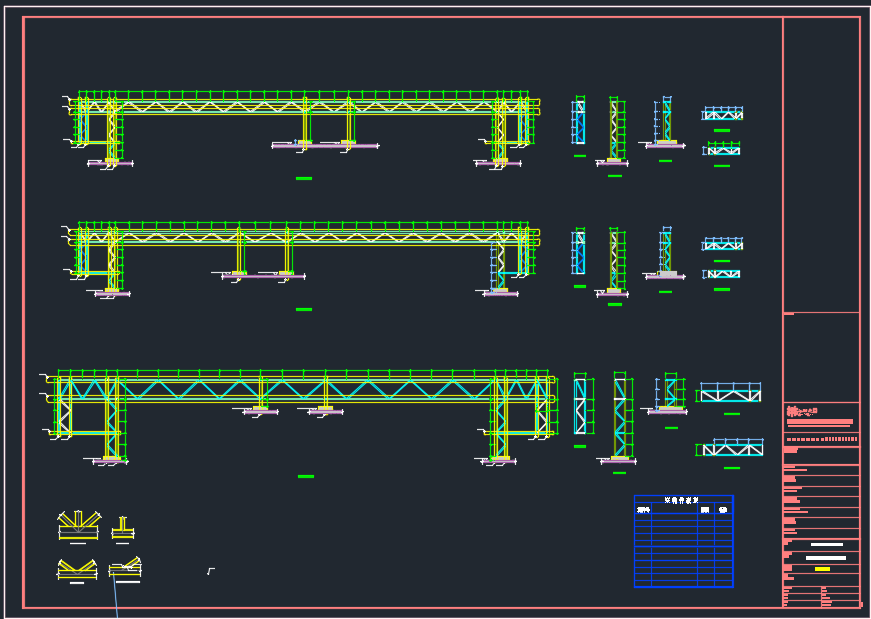Click the green label under the top truss elevation
Screen dimensions: 871x619
(304, 178)
